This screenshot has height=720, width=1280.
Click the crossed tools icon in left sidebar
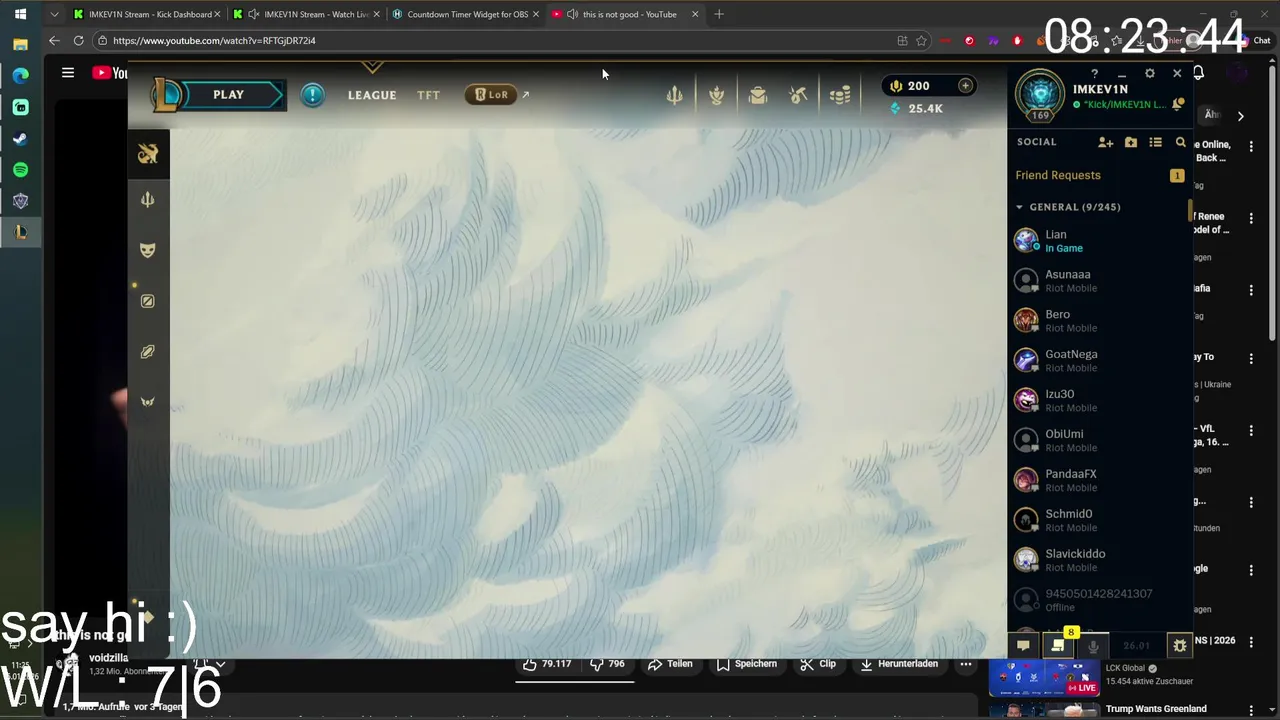pos(148,153)
